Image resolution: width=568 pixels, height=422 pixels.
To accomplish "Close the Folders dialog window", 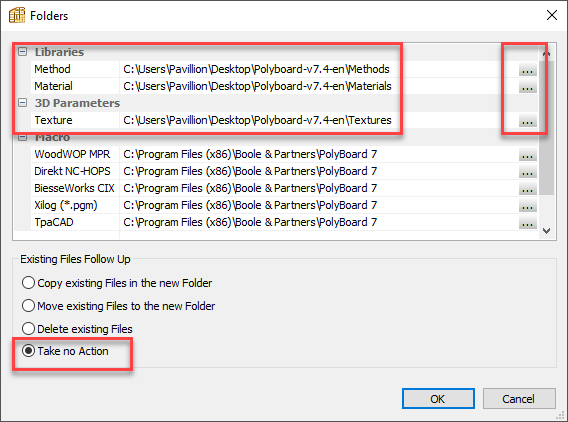I will coord(552,15).
